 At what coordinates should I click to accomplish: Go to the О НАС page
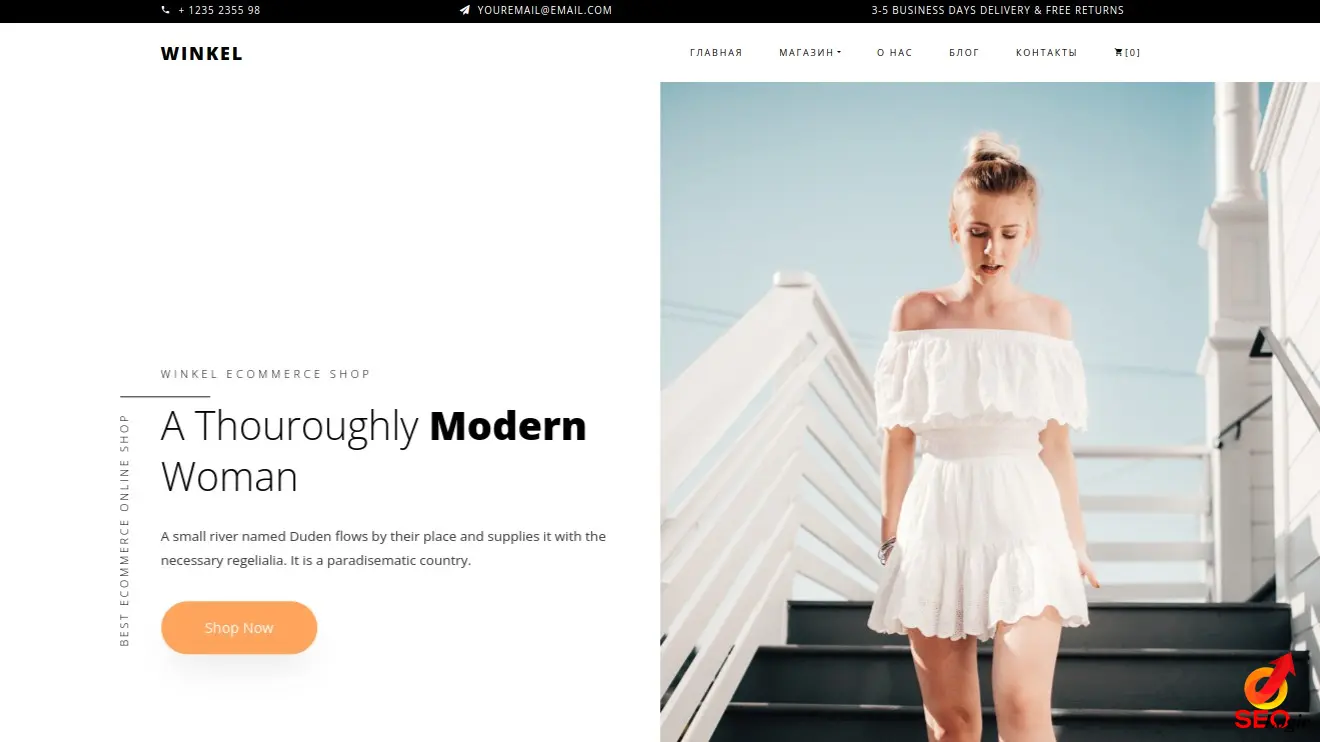895,53
